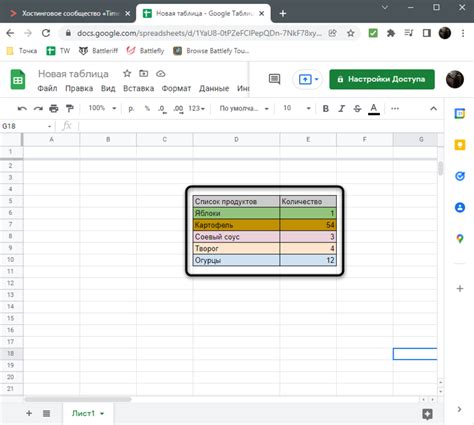474x425 pixels.
Task: Open the Формат menu
Action: 176,88
